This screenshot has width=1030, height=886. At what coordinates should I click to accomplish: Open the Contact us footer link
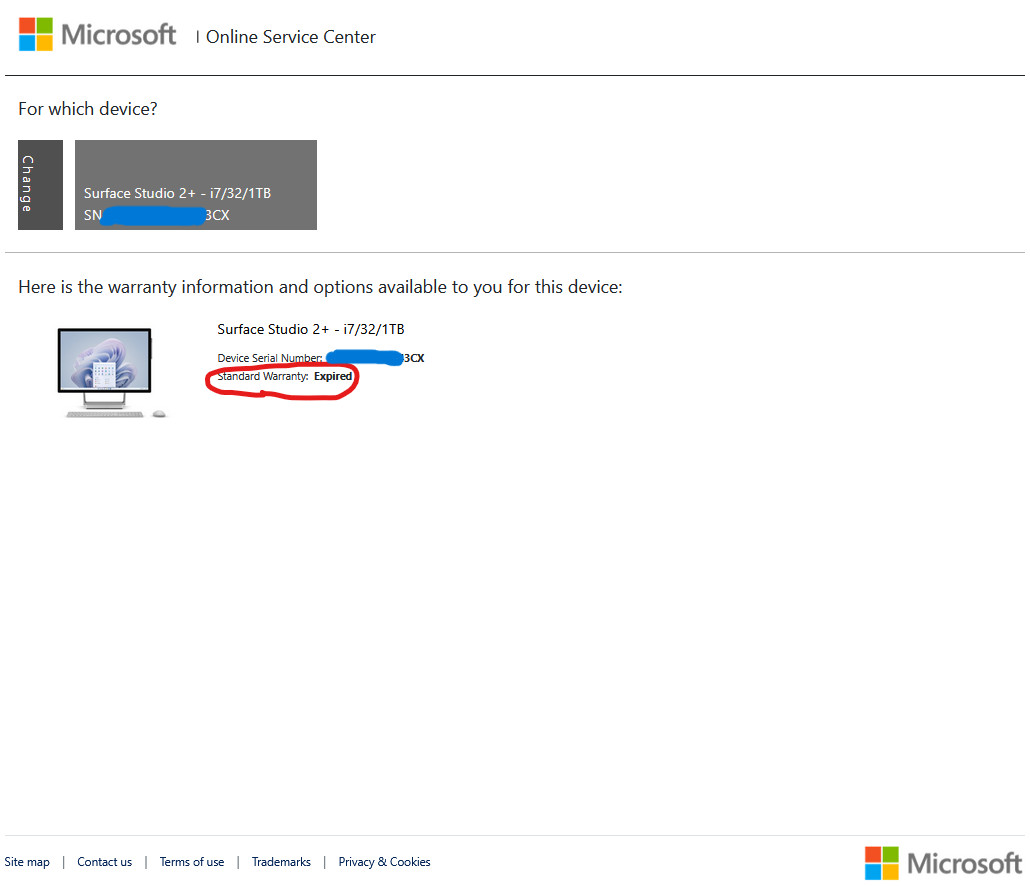click(104, 862)
